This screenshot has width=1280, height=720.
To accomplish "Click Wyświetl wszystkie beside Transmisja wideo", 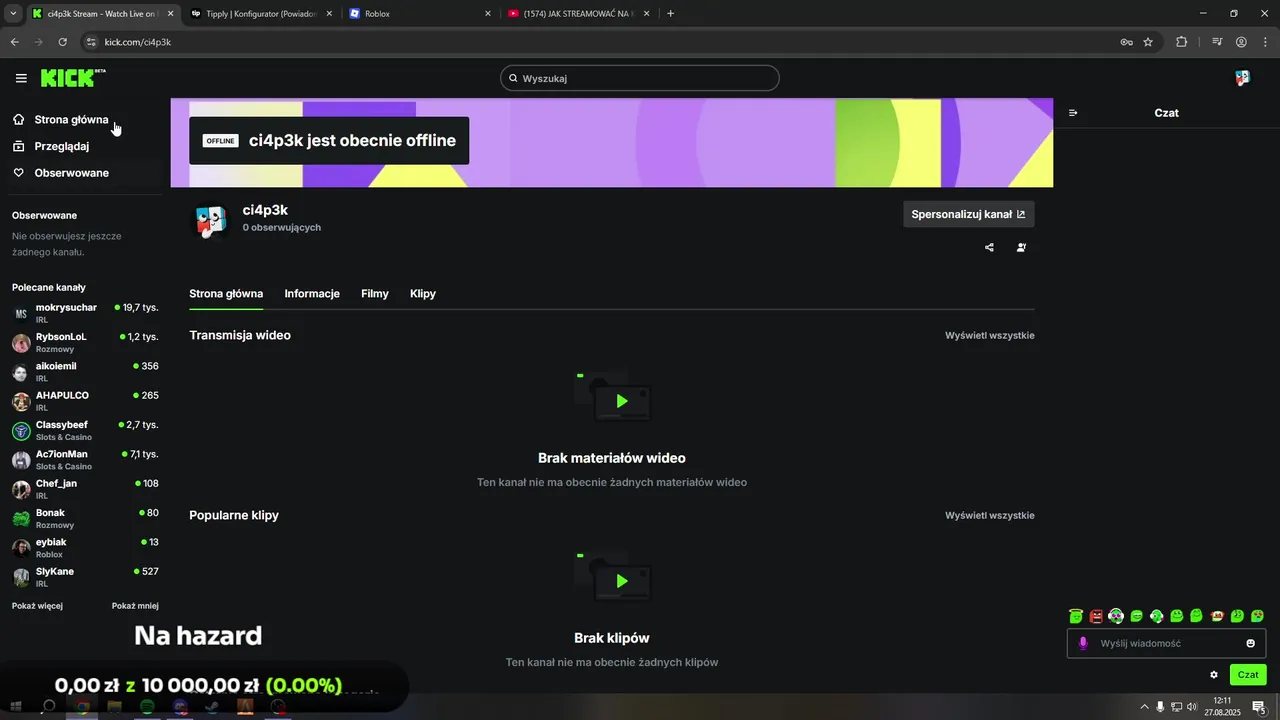I will pyautogui.click(x=990, y=335).
